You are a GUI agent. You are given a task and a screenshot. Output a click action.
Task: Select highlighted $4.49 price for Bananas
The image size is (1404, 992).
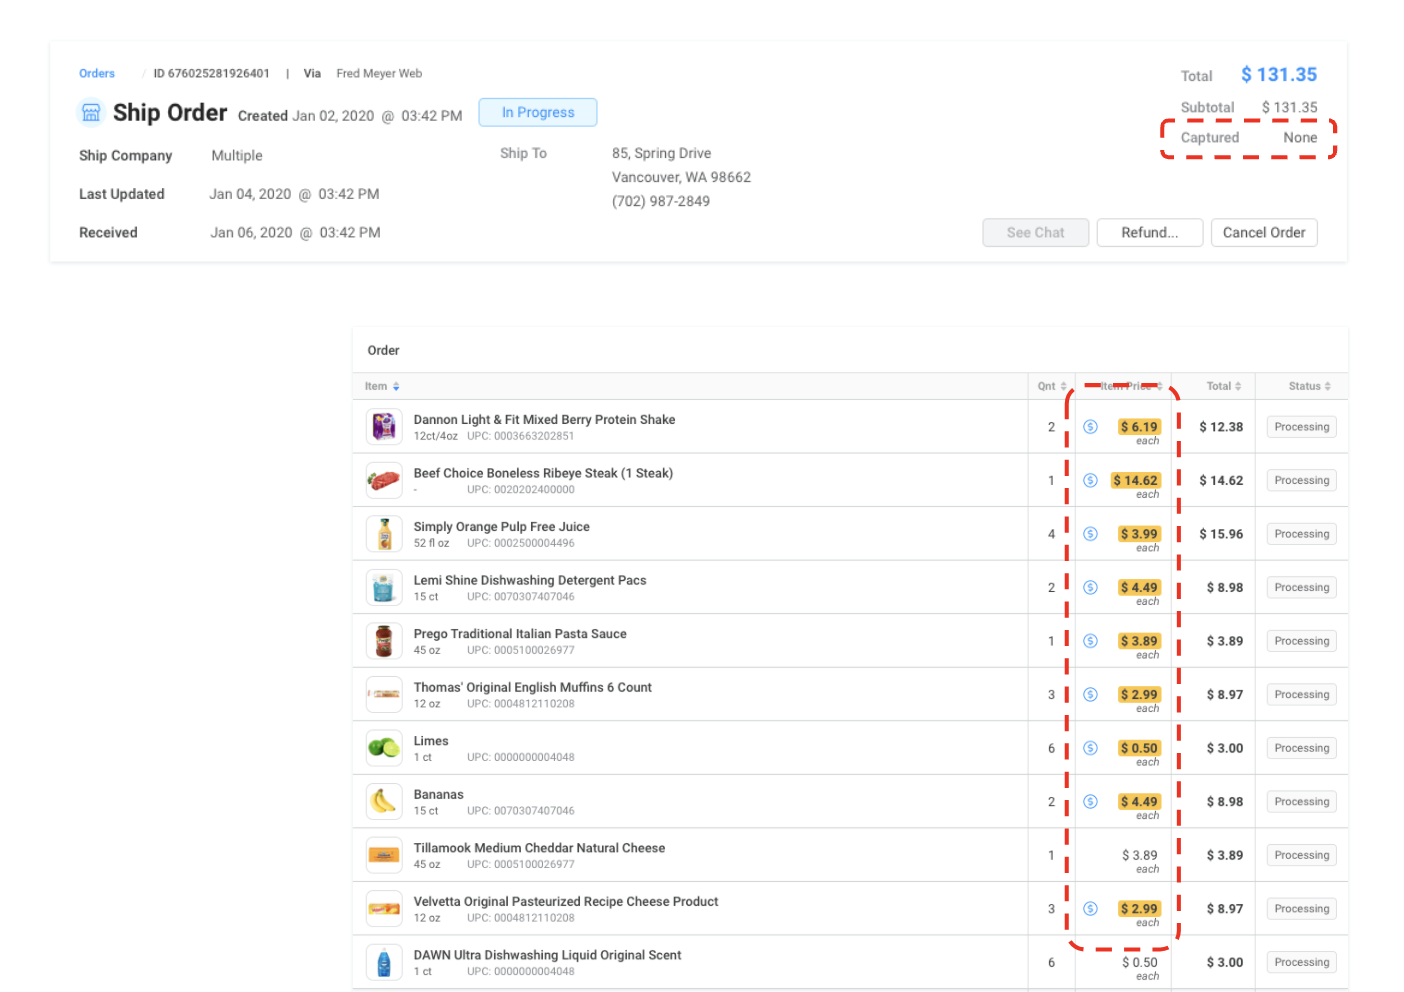point(1139,802)
